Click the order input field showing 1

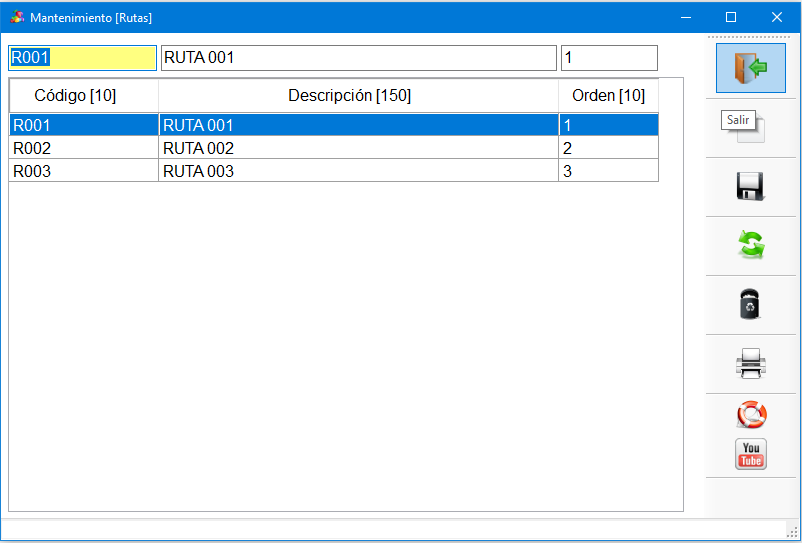tap(609, 58)
